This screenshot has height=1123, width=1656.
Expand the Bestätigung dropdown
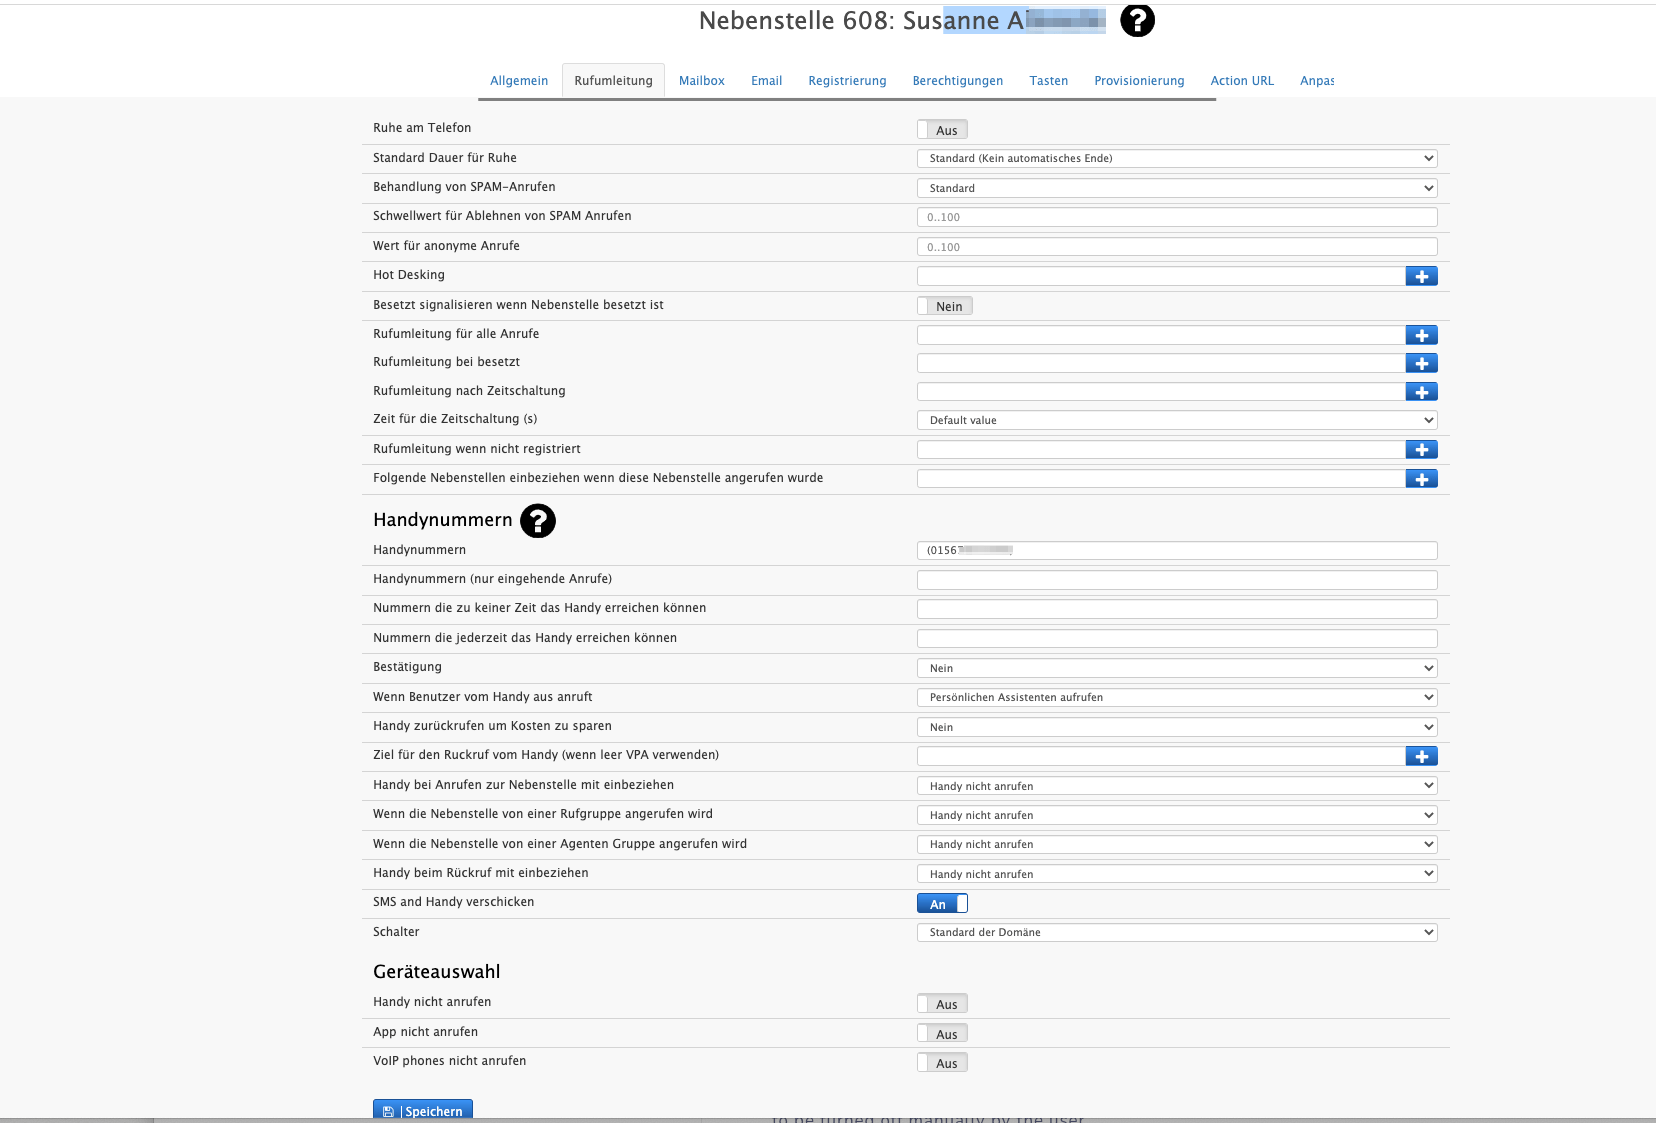[1176, 668]
